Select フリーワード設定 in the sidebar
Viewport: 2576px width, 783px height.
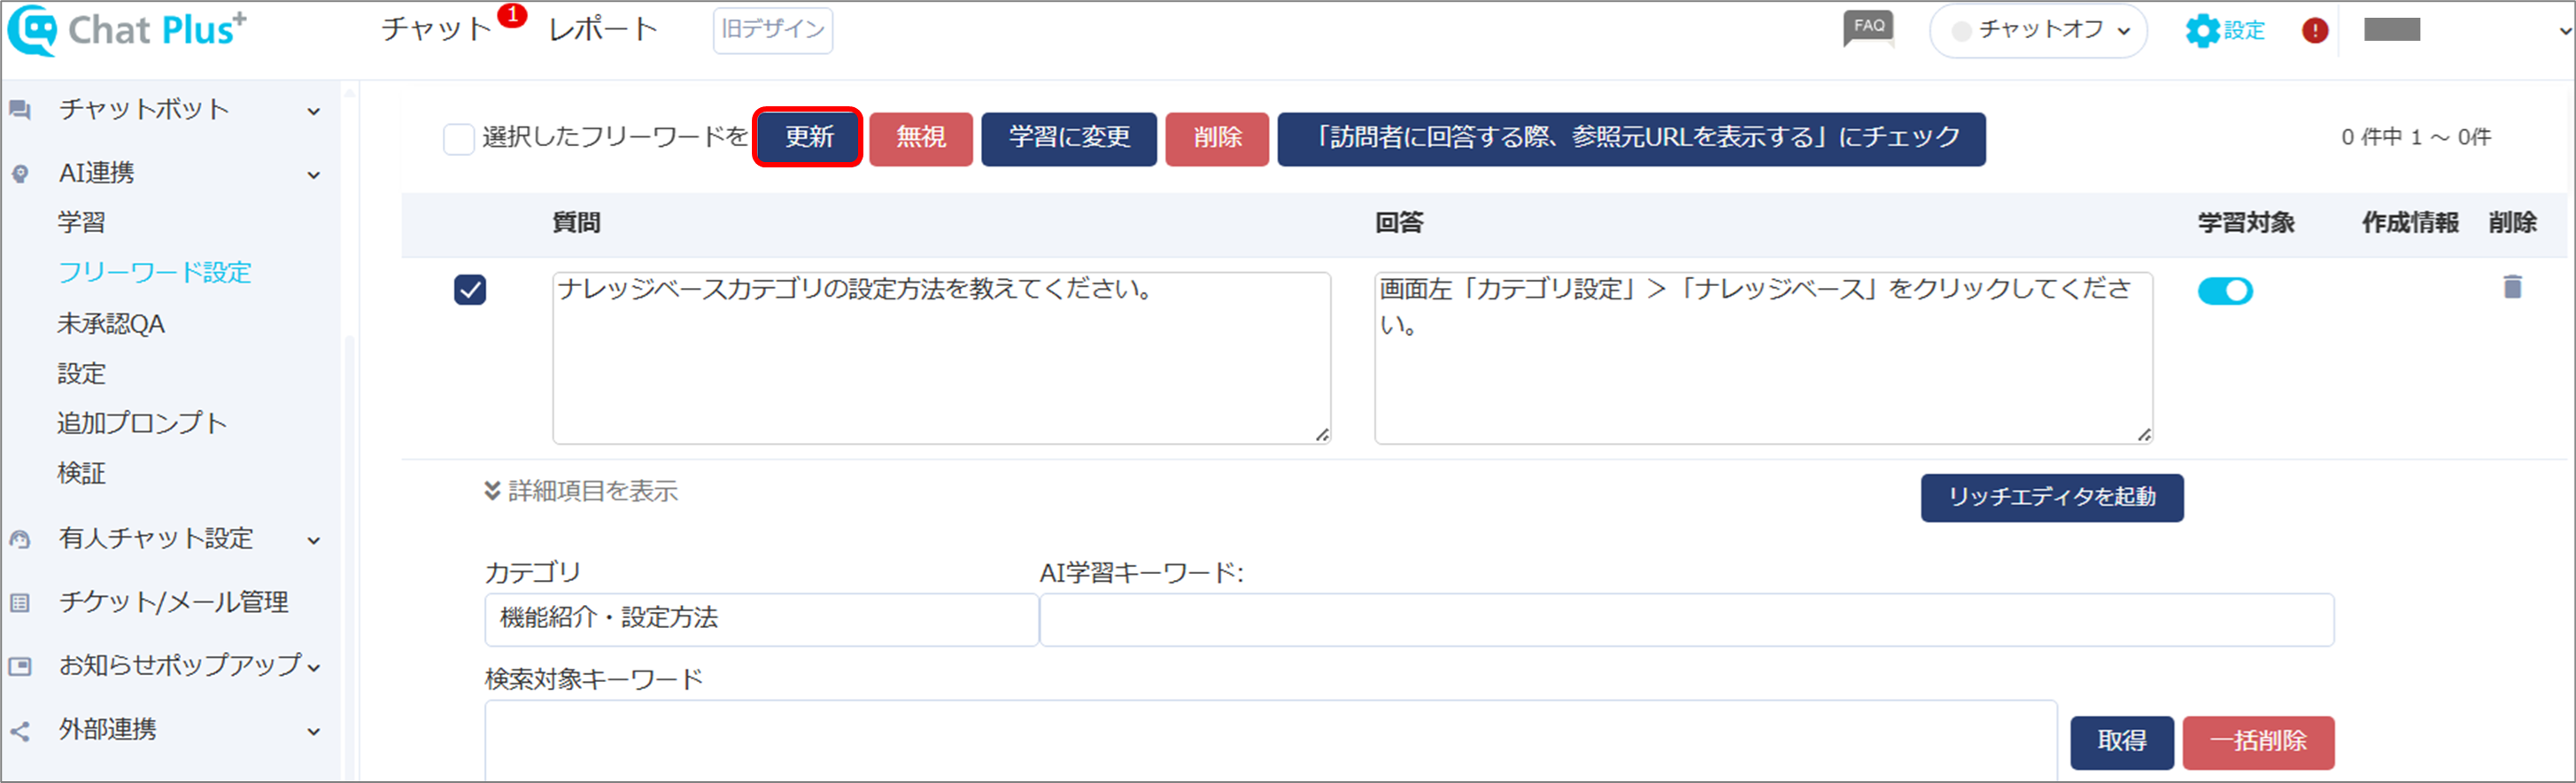click(154, 272)
